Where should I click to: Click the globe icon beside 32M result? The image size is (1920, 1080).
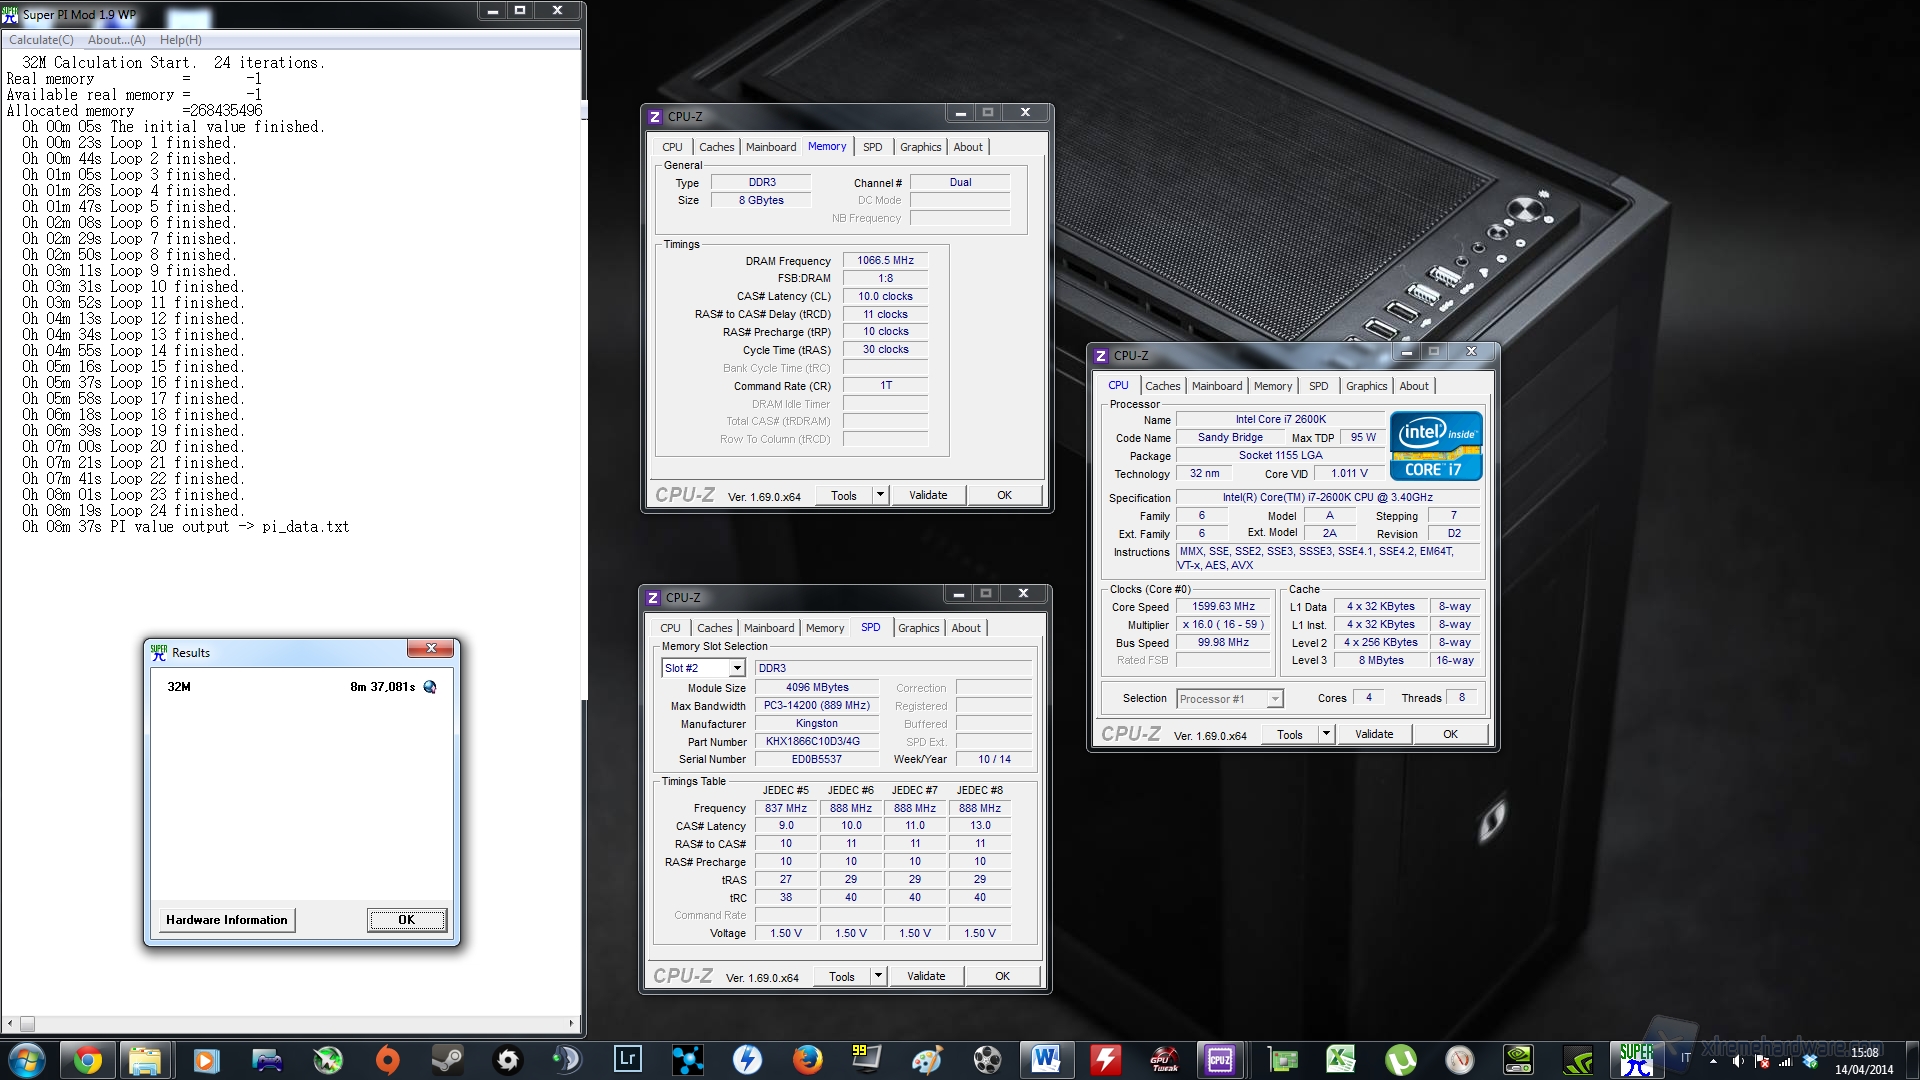430,687
